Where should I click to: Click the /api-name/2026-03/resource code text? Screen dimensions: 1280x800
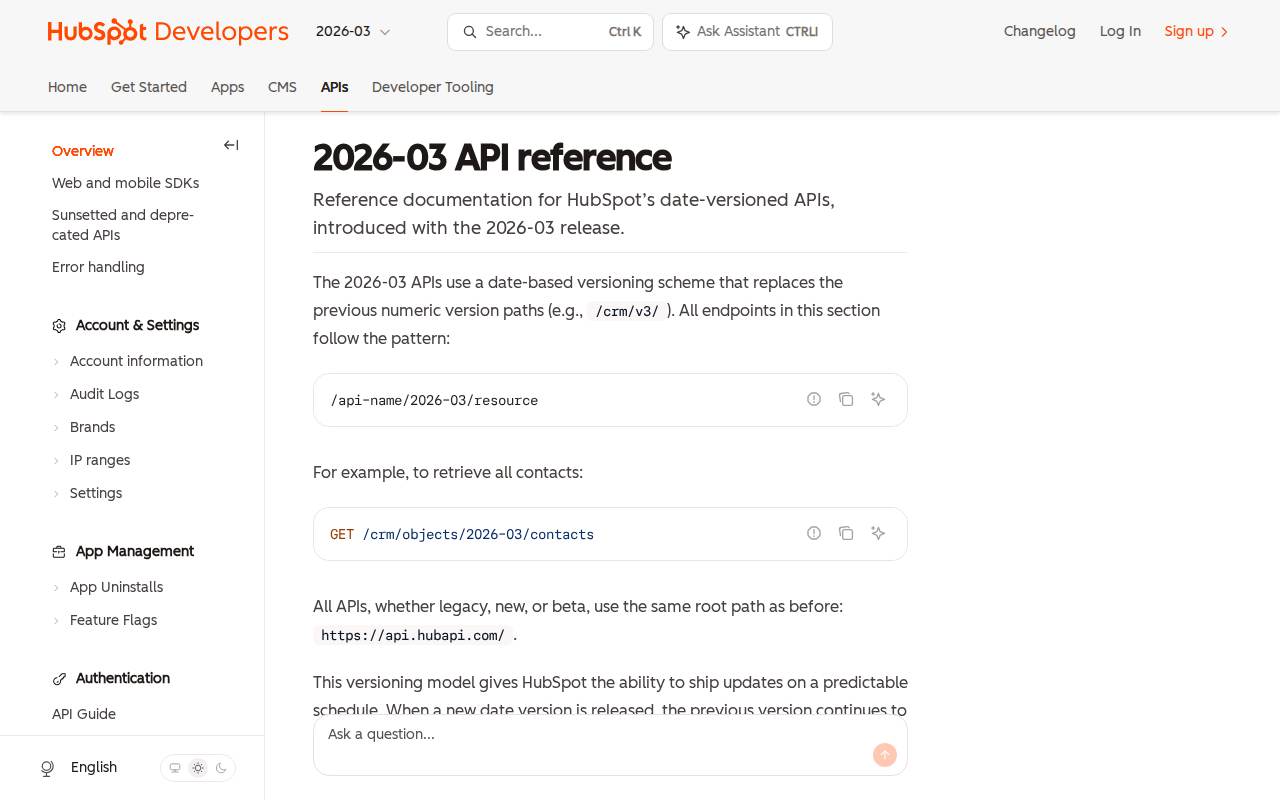(x=434, y=401)
